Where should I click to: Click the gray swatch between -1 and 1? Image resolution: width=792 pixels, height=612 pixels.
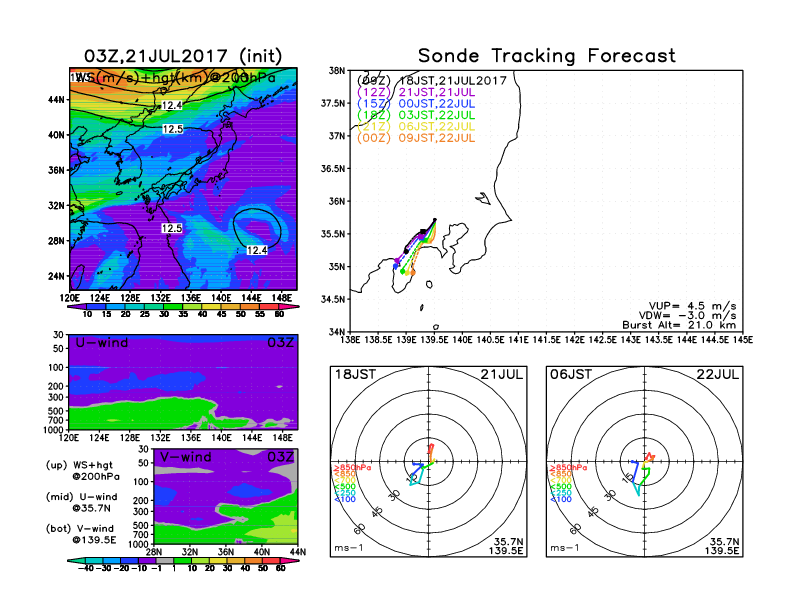pyautogui.click(x=165, y=560)
